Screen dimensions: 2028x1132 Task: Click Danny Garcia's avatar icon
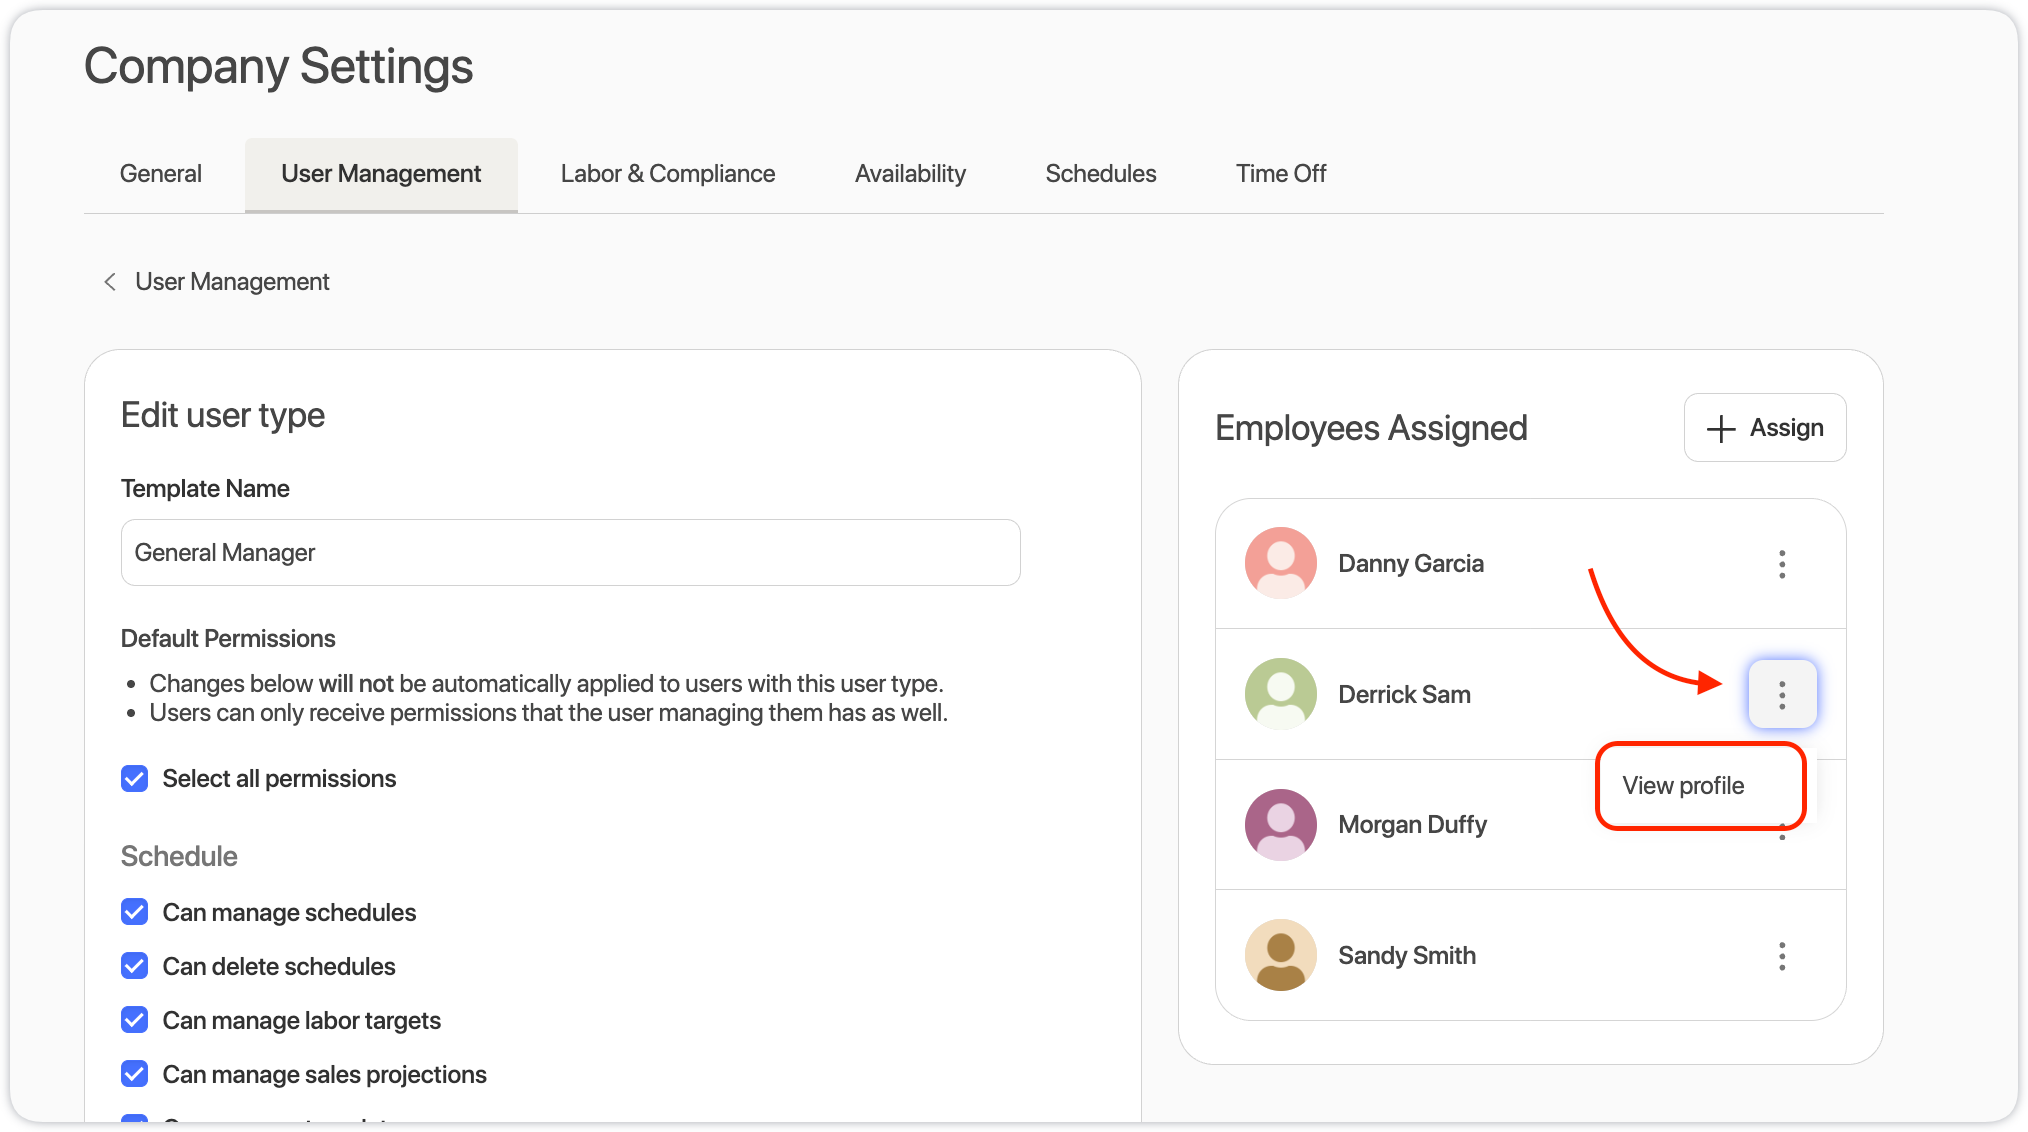click(x=1280, y=563)
